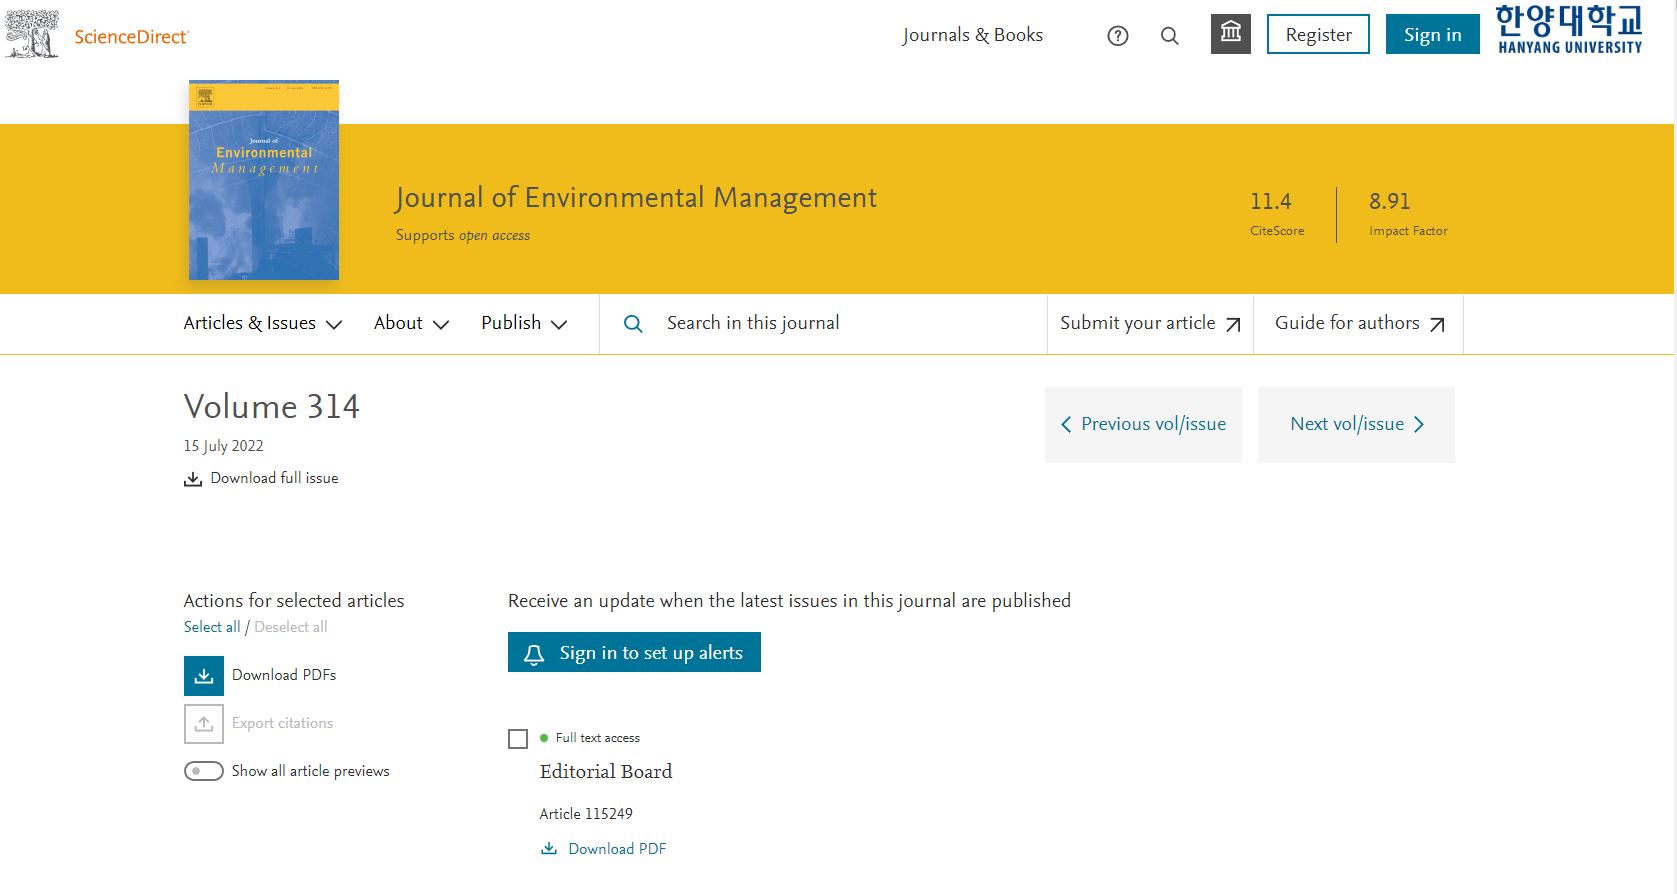Screen dimensions: 1677x894
Task: Open the search magnifier icon in header
Action: point(1169,36)
